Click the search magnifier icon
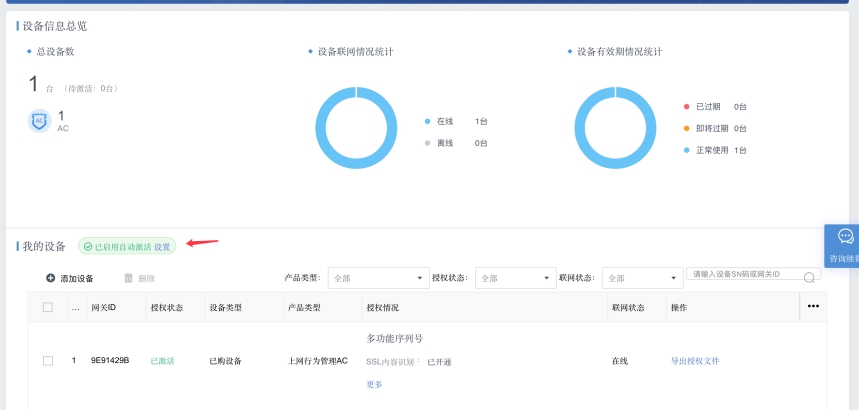The image size is (859, 410). tap(809, 277)
